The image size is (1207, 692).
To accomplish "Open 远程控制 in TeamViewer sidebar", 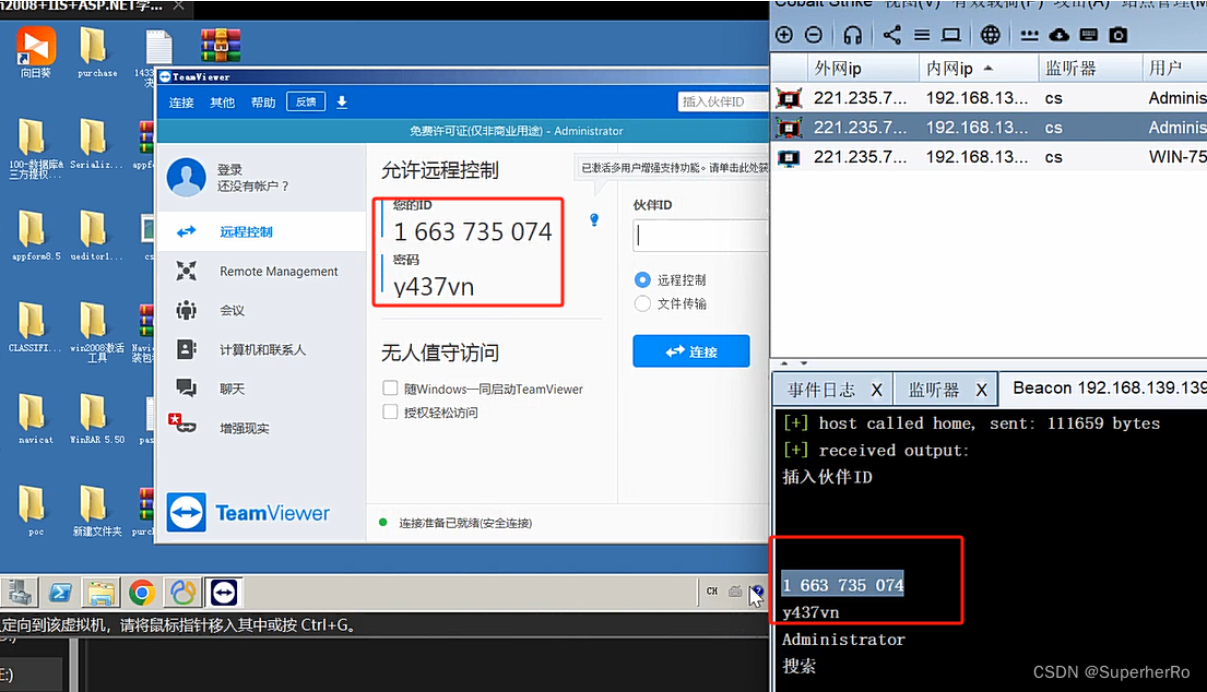I will pyautogui.click(x=261, y=231).
